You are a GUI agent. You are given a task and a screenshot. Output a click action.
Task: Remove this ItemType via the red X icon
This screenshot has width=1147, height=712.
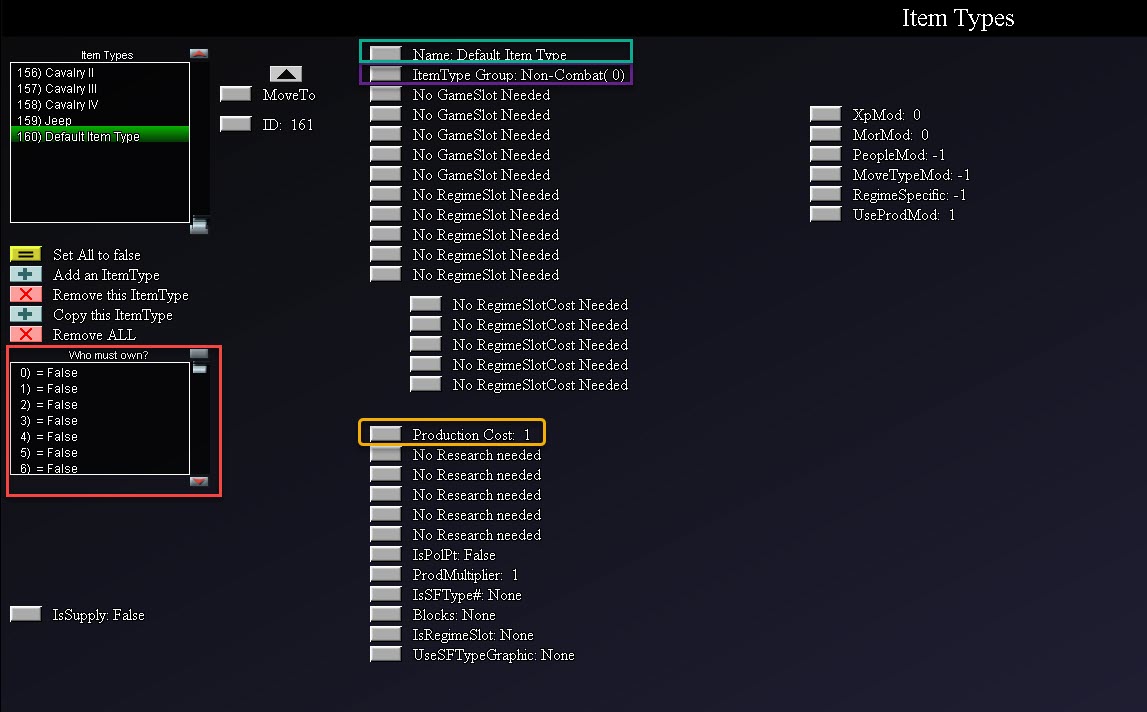[x=24, y=294]
